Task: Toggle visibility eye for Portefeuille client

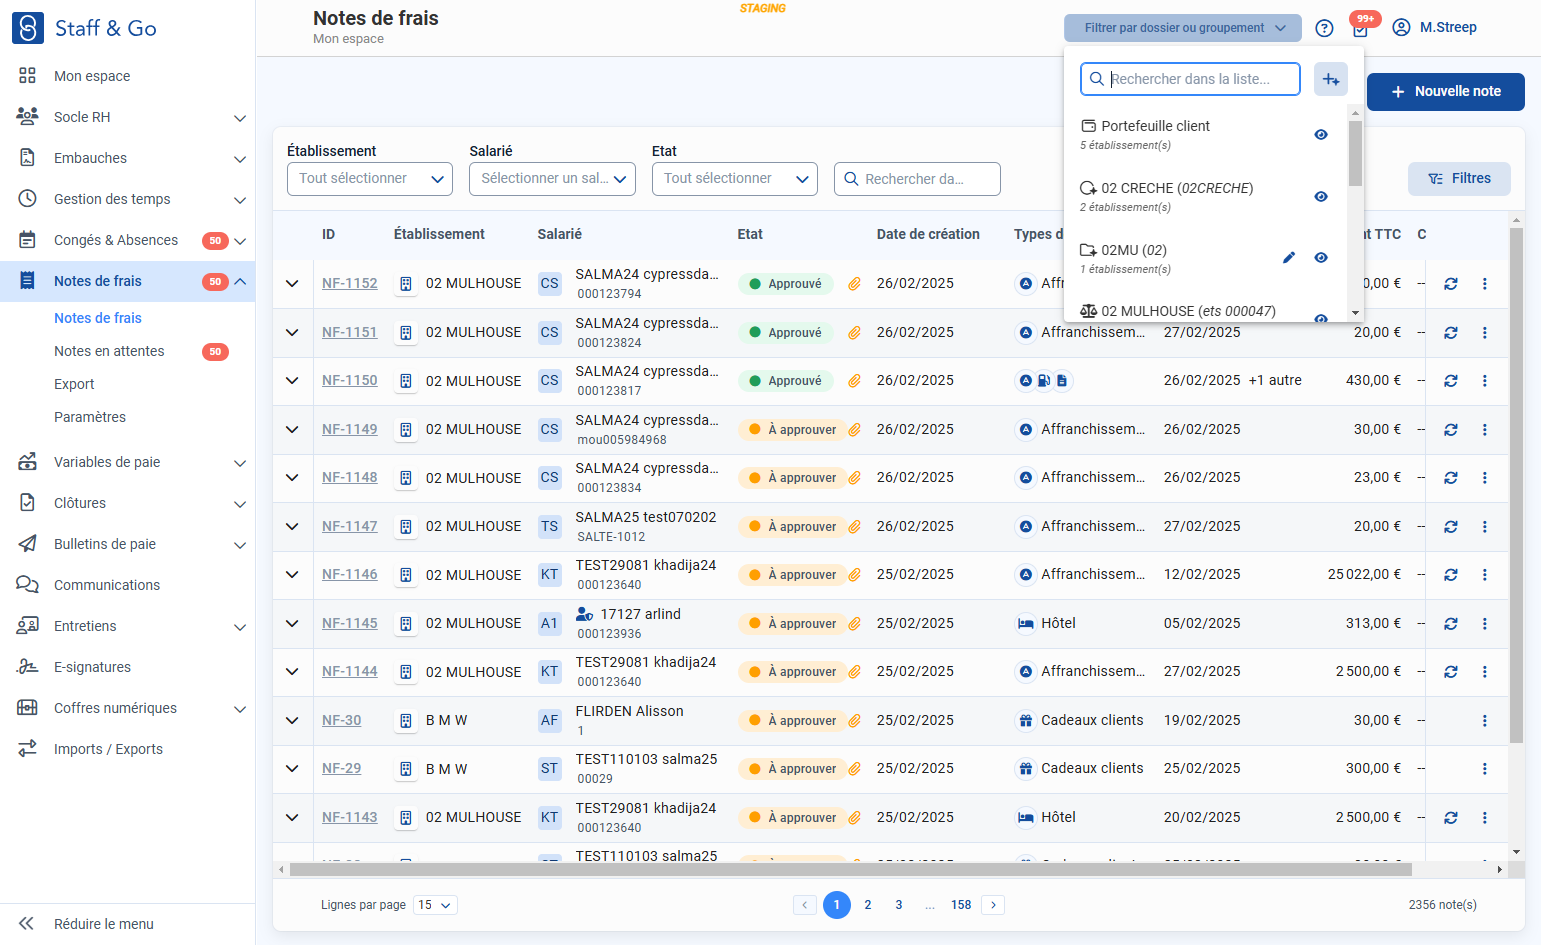Action: (1321, 135)
